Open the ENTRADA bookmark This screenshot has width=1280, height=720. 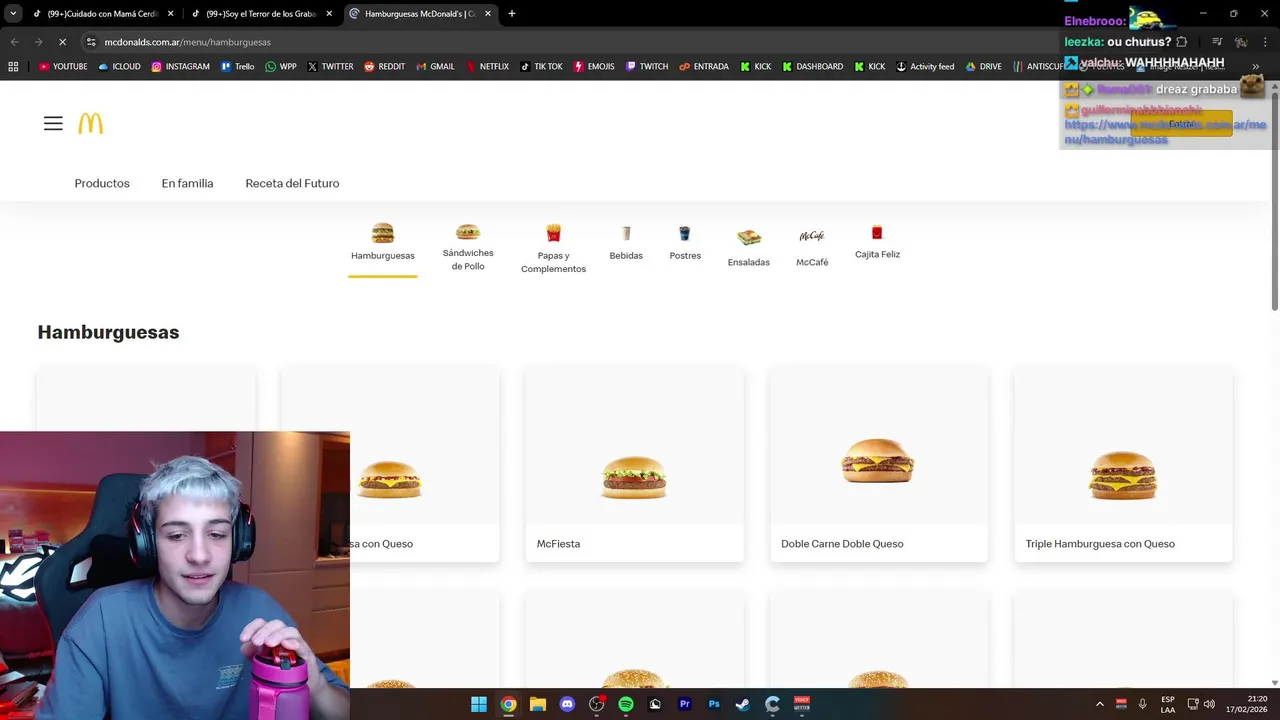coord(704,66)
